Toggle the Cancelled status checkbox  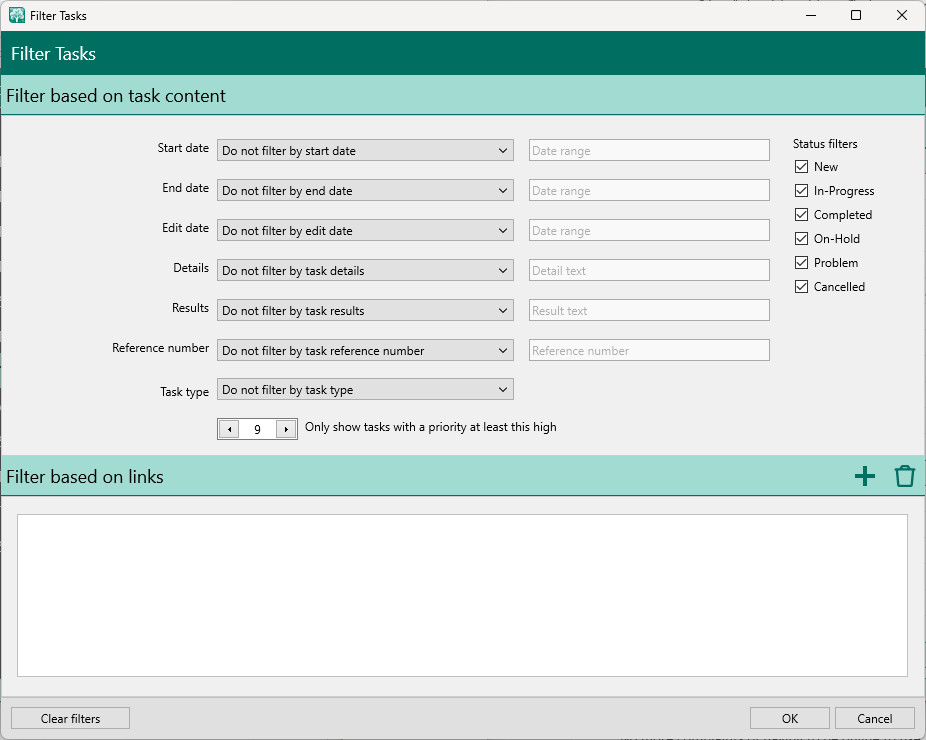pyautogui.click(x=801, y=287)
